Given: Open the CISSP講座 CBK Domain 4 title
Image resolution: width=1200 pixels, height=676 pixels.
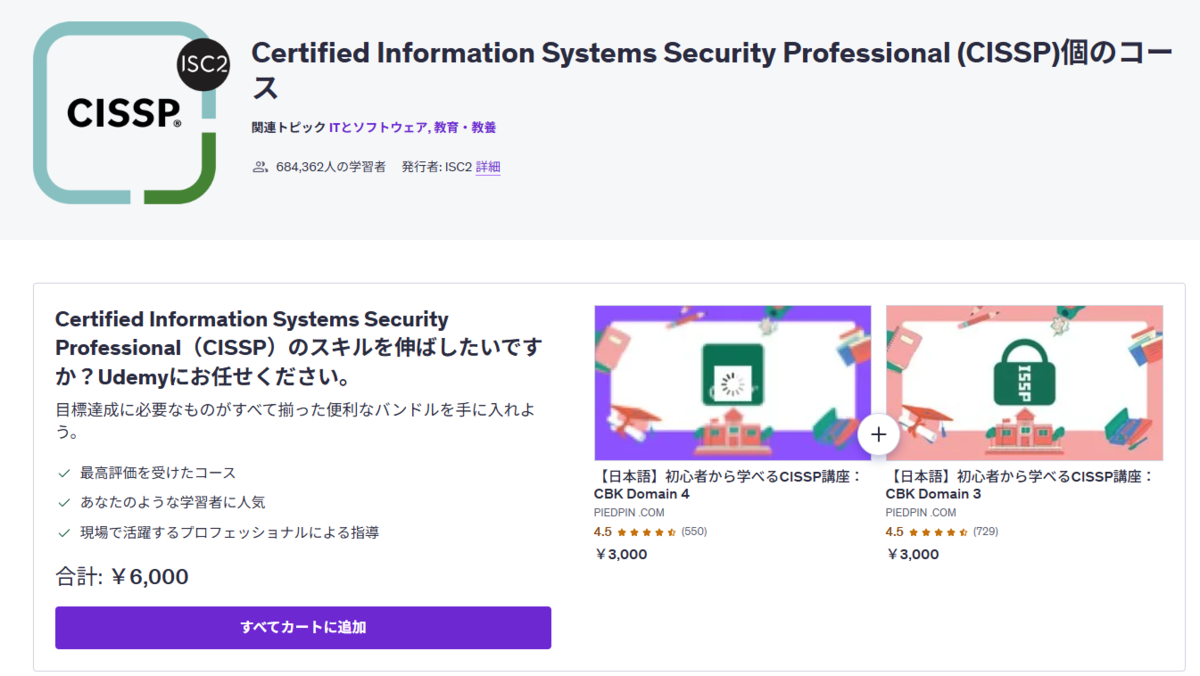Looking at the screenshot, I should (728, 485).
